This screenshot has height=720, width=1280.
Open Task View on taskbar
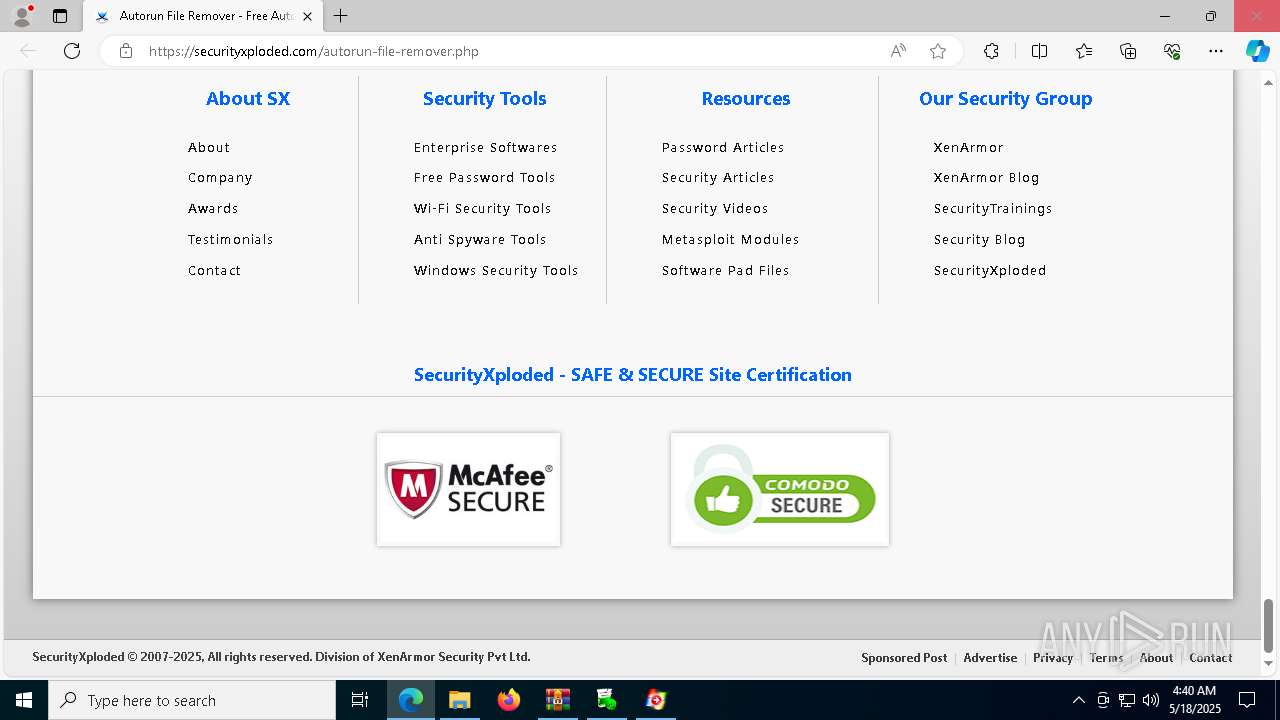360,700
